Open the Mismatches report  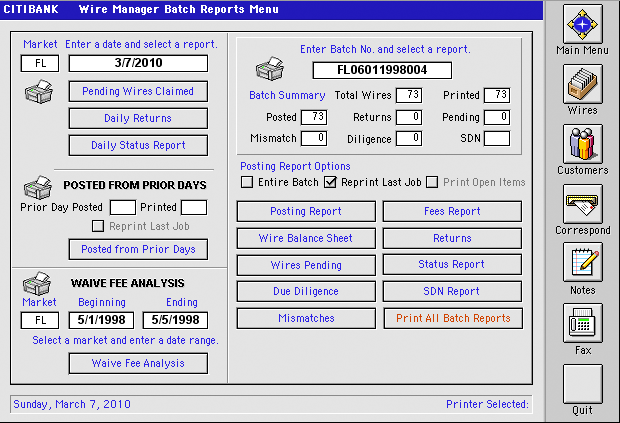tap(306, 318)
